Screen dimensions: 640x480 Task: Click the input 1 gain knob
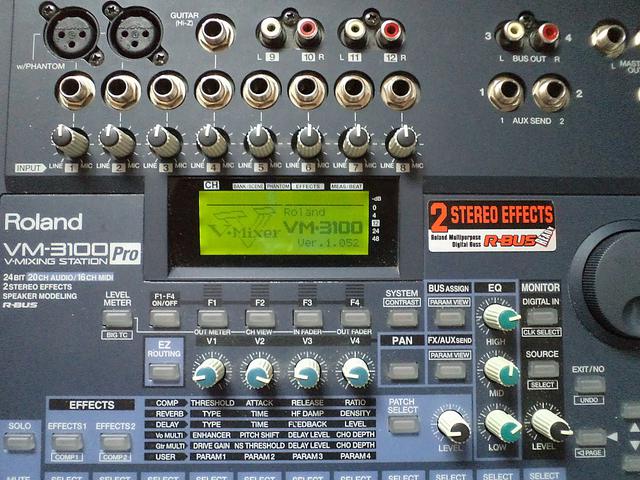click(x=68, y=139)
